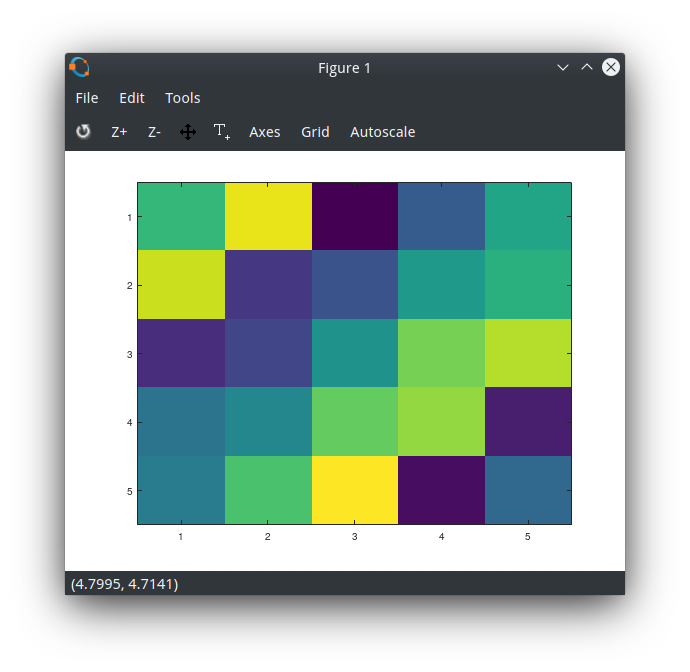This screenshot has height=672, width=690.
Task: Close the Figure 1 window
Action: pyautogui.click(x=610, y=68)
